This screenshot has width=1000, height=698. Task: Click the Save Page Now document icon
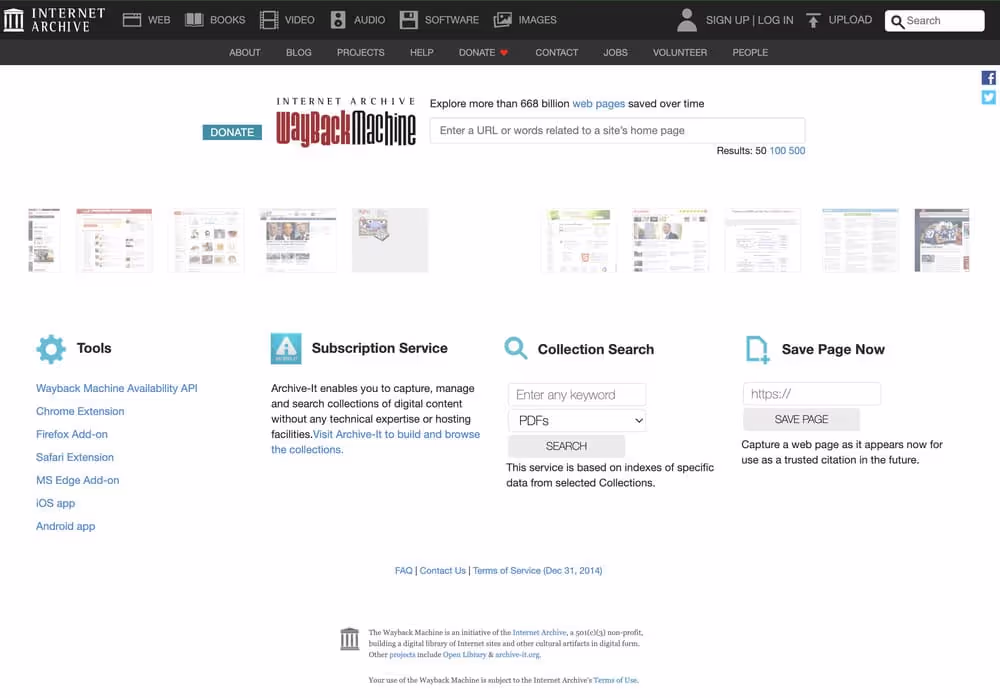tap(758, 350)
